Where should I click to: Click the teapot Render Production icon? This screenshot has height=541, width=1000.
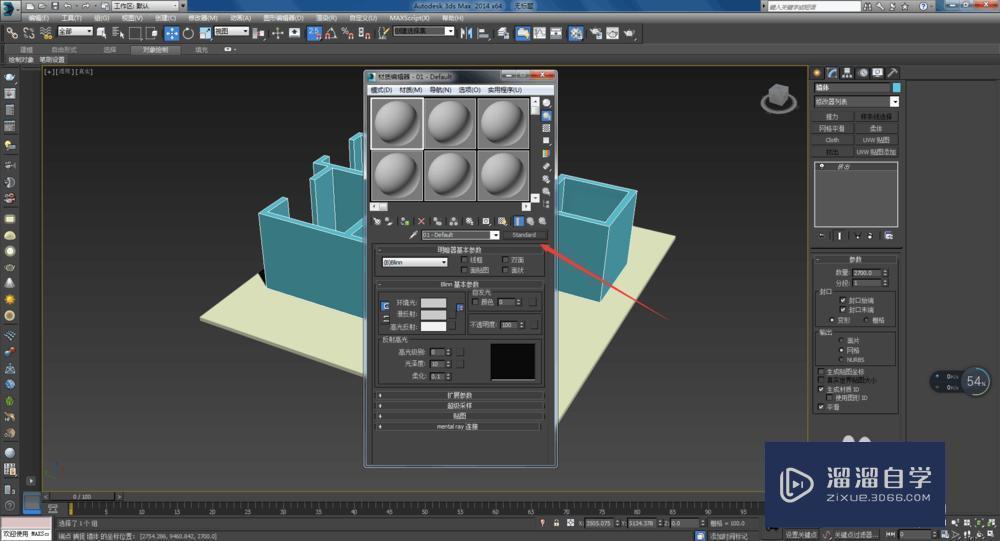629,33
